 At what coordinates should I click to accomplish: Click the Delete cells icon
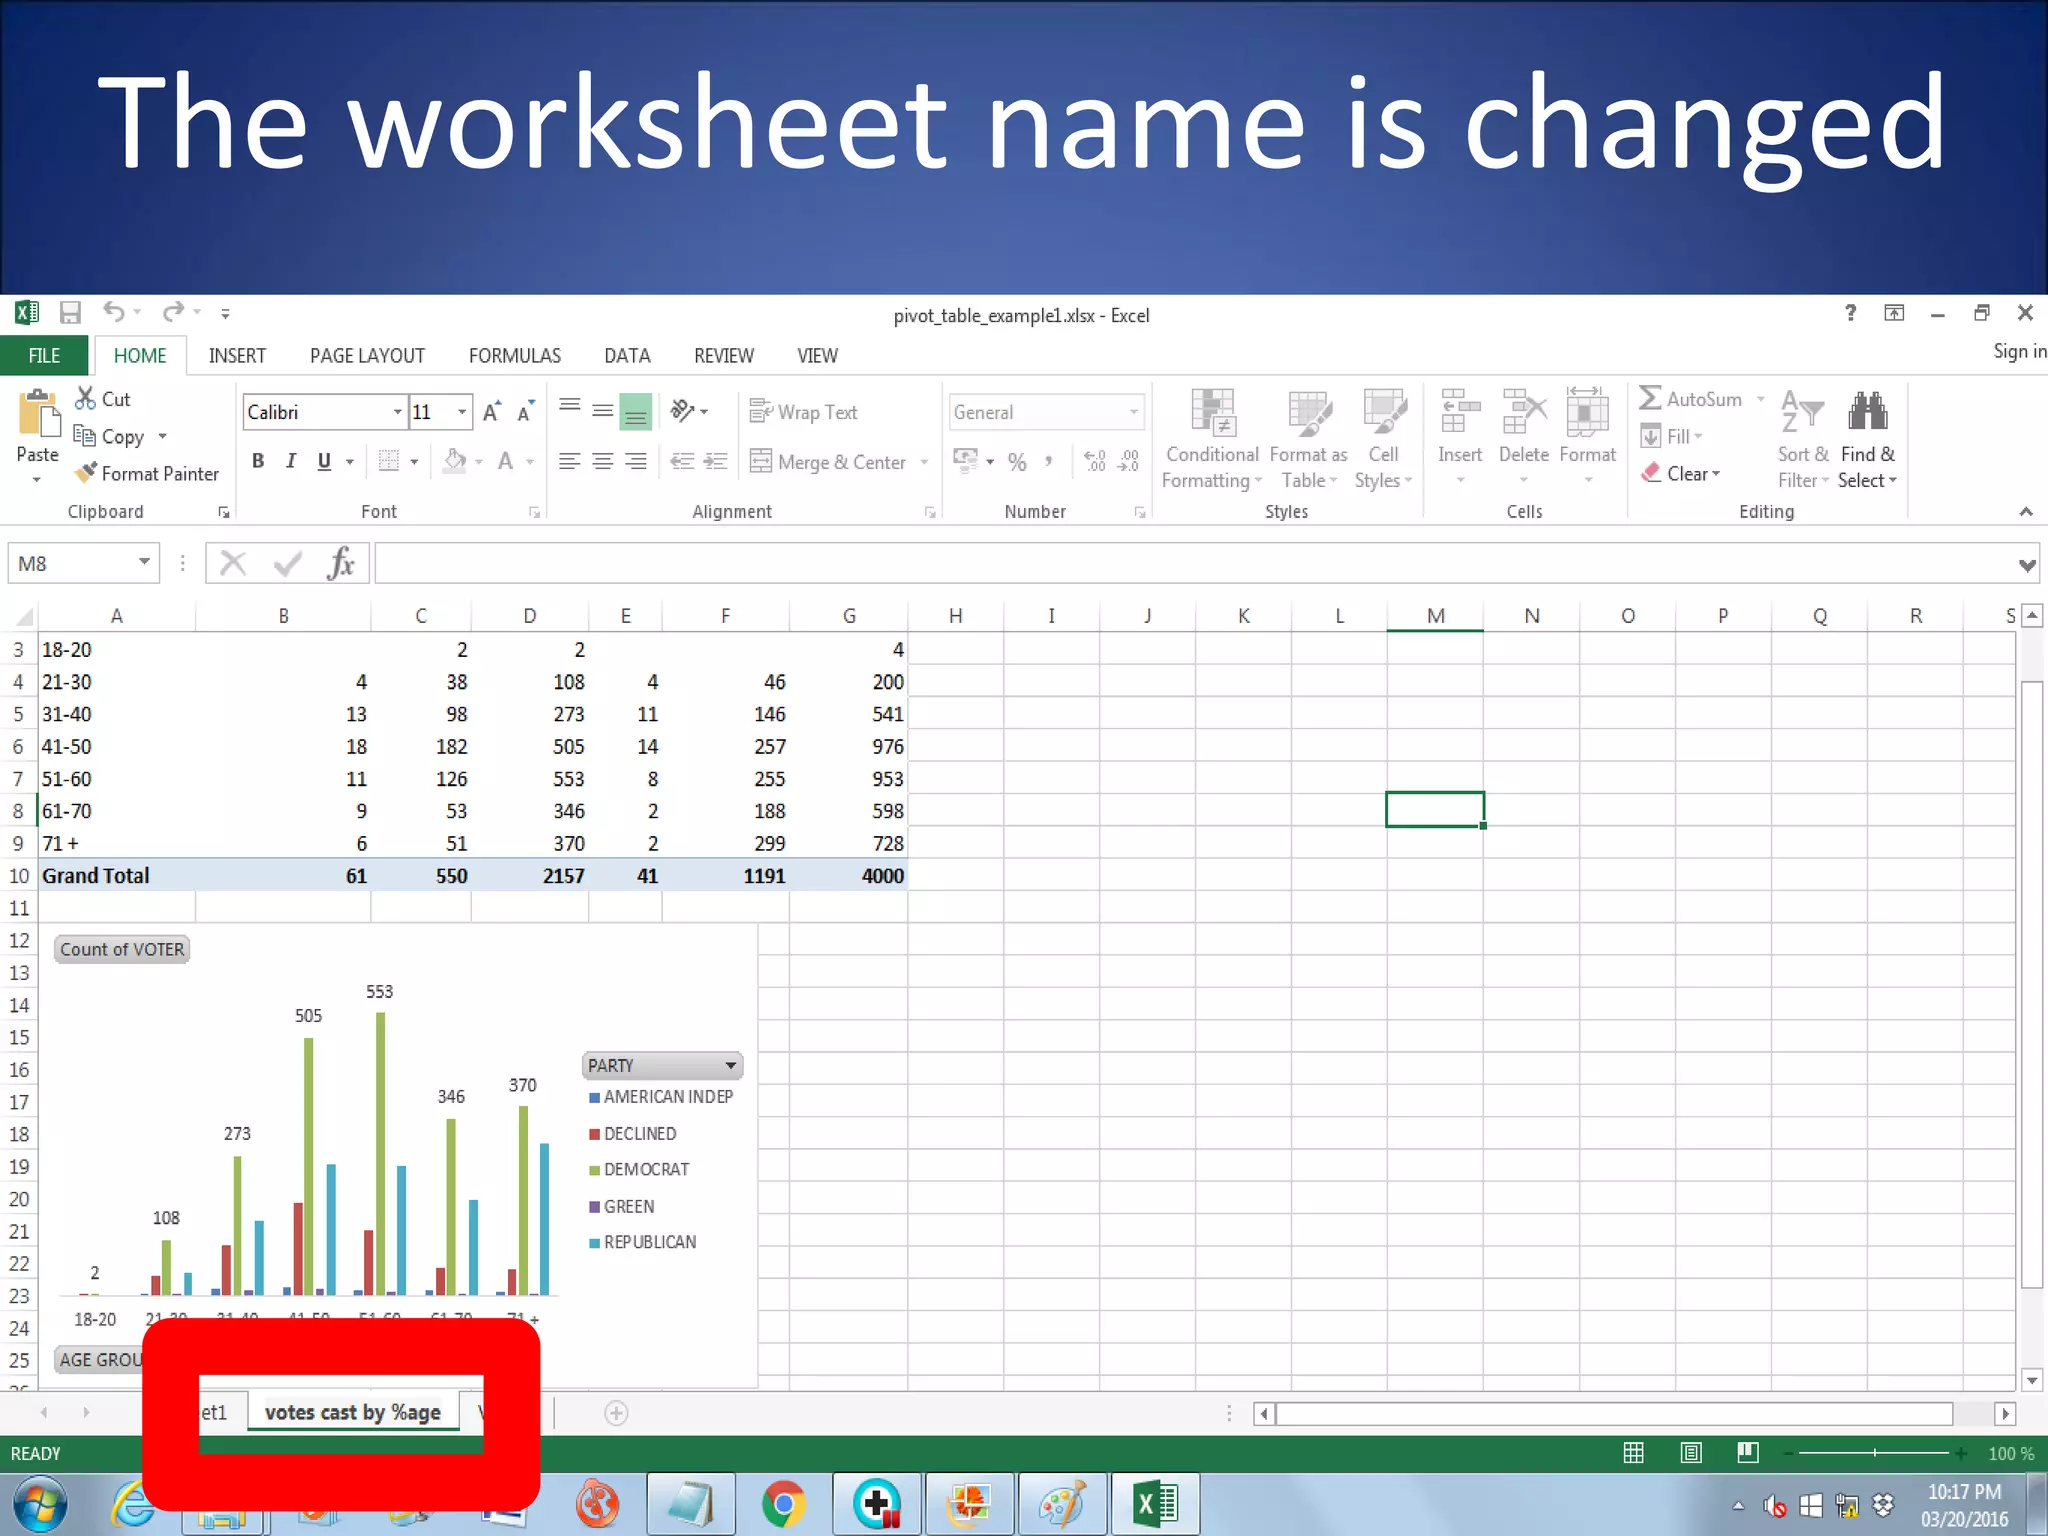(1524, 412)
